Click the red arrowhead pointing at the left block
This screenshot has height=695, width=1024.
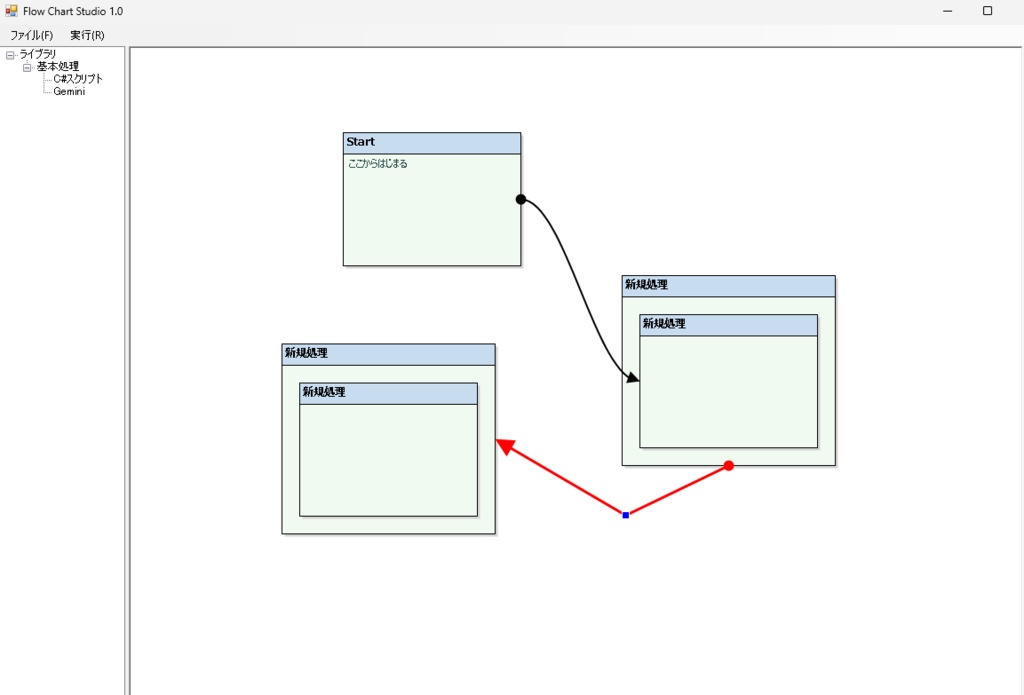tap(503, 444)
